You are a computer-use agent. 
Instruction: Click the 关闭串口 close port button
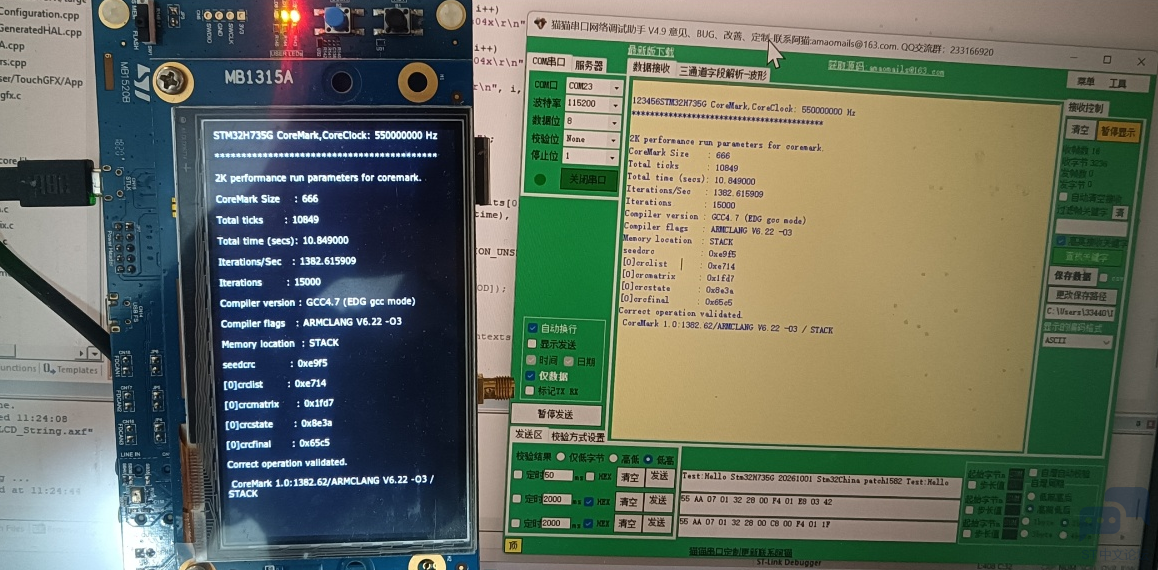pos(588,180)
